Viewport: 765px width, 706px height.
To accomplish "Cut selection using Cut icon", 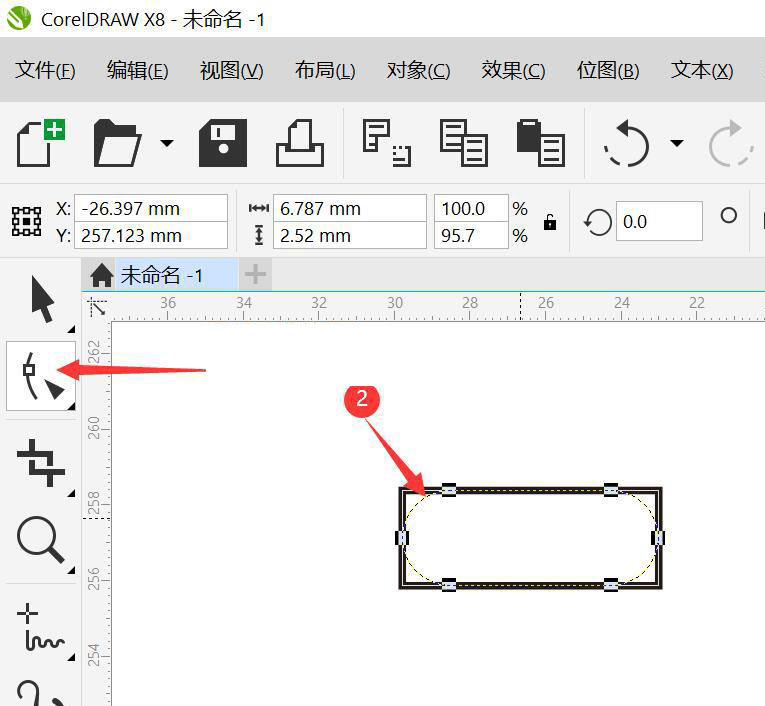I will (x=387, y=142).
